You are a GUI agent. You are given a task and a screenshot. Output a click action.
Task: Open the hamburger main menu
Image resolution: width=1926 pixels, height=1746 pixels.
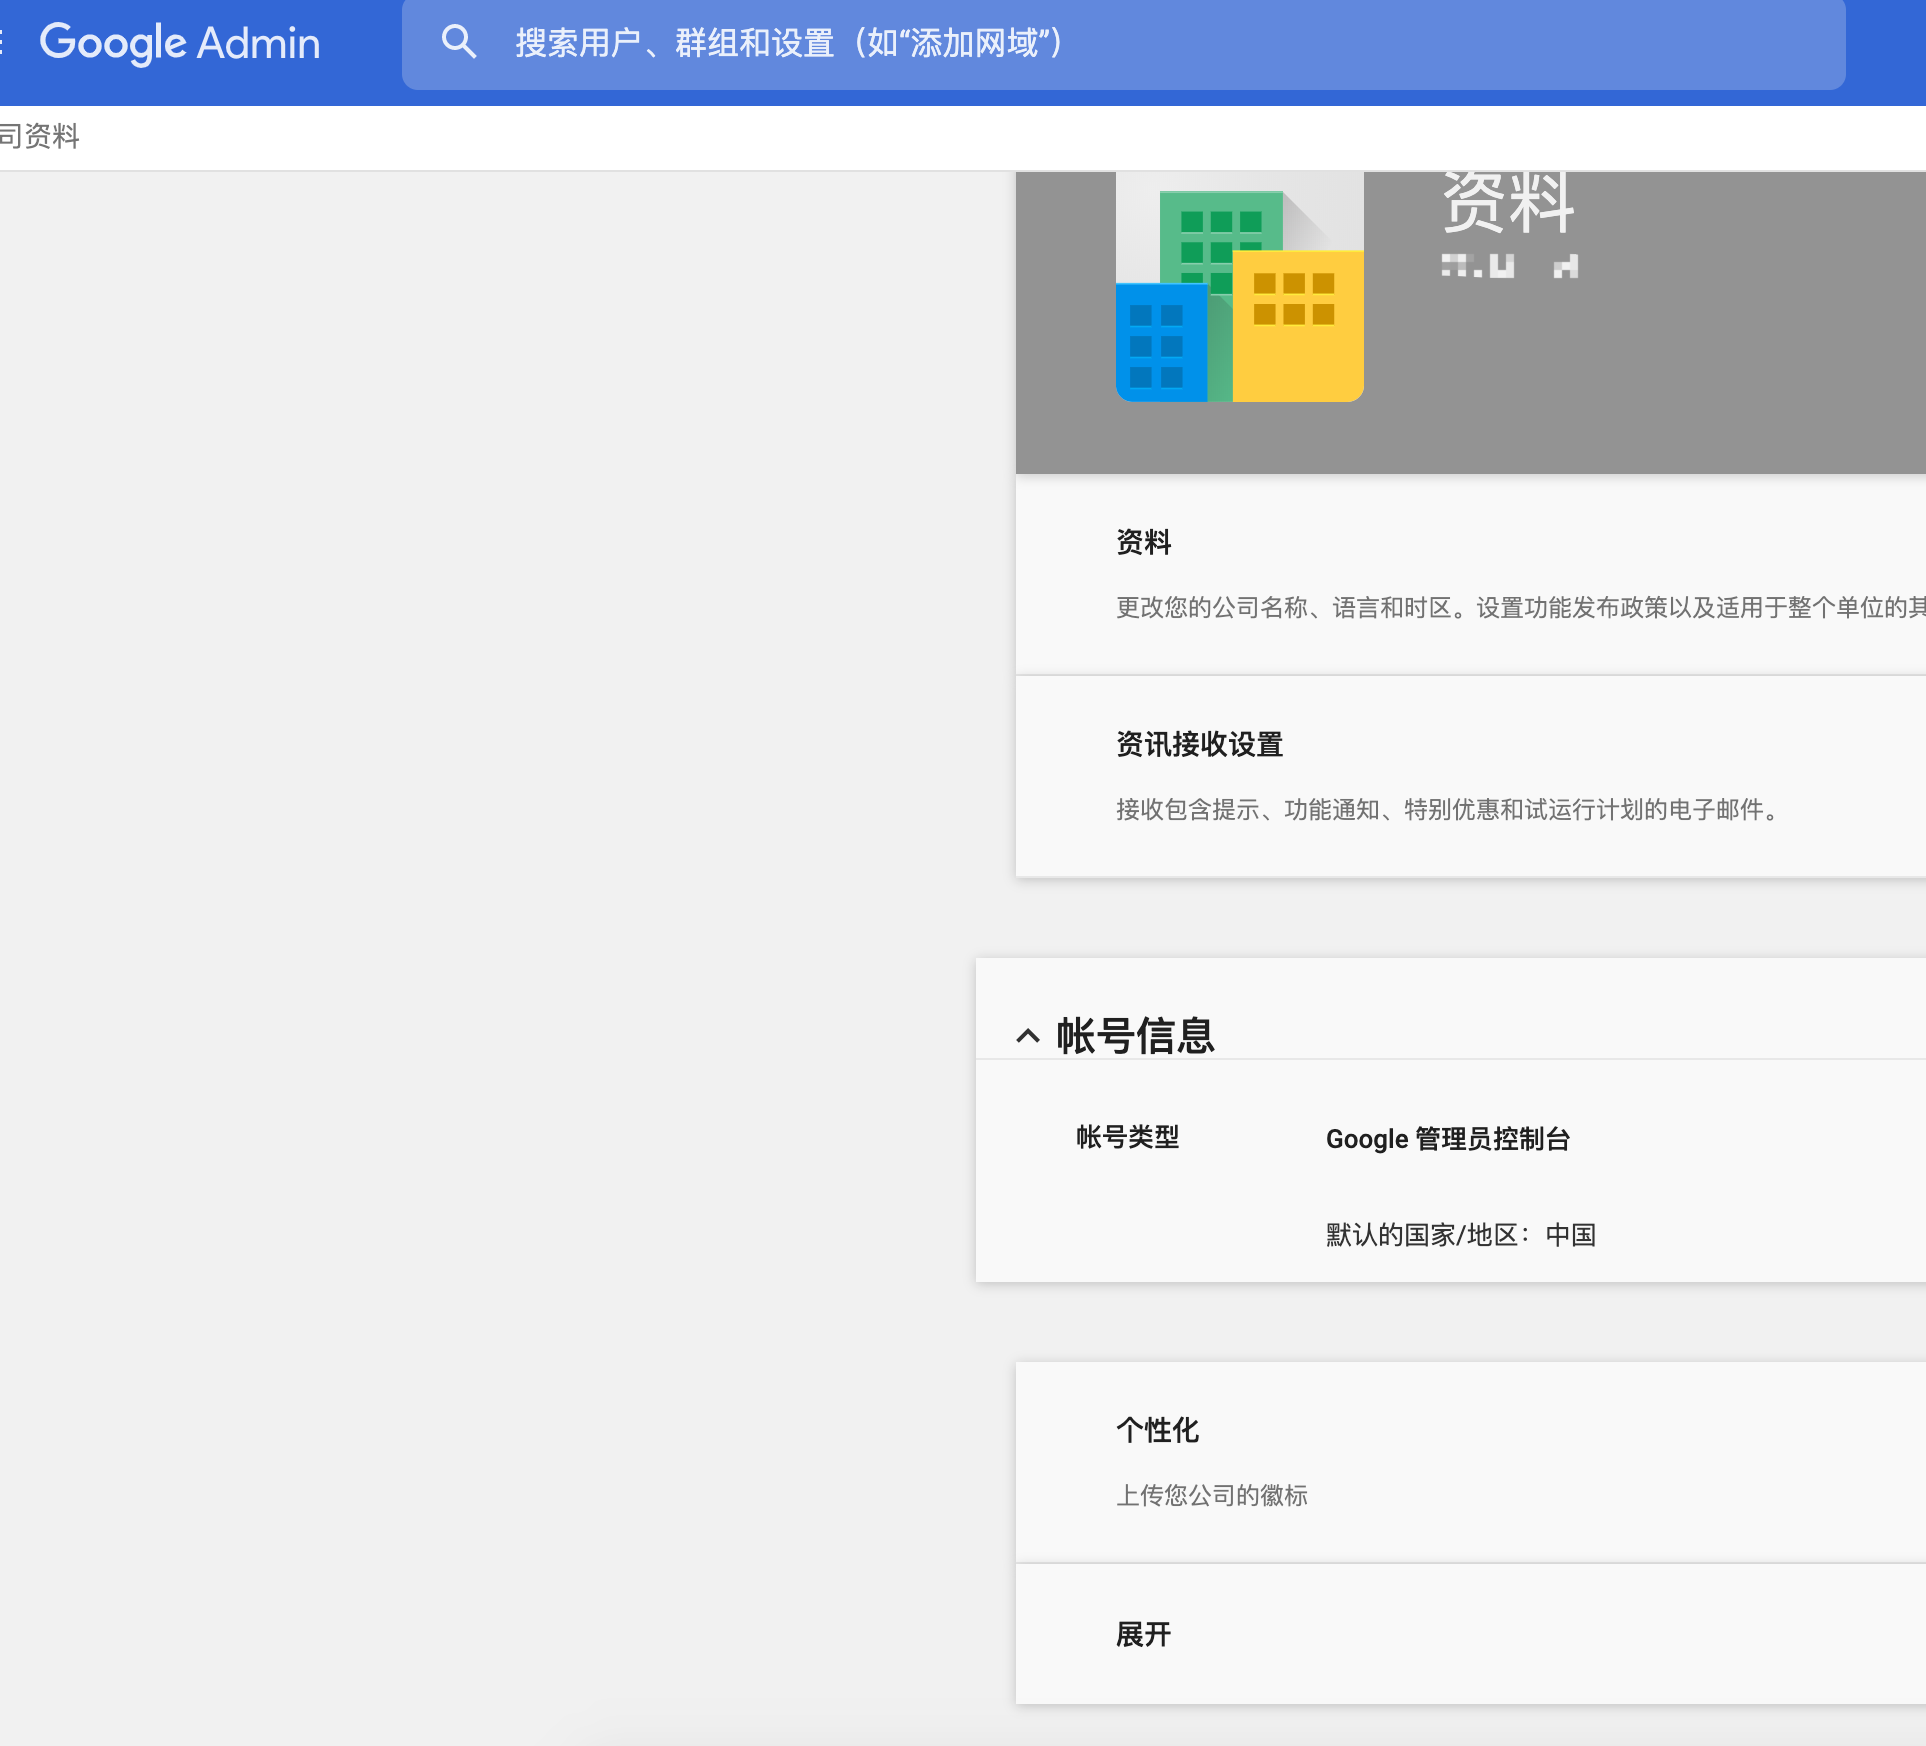[x=3, y=43]
